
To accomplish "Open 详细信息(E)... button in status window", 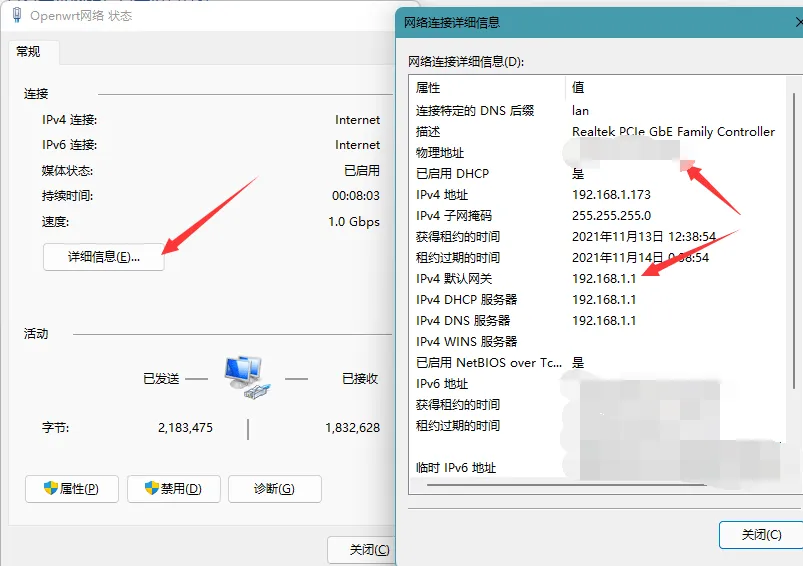I will [x=103, y=257].
